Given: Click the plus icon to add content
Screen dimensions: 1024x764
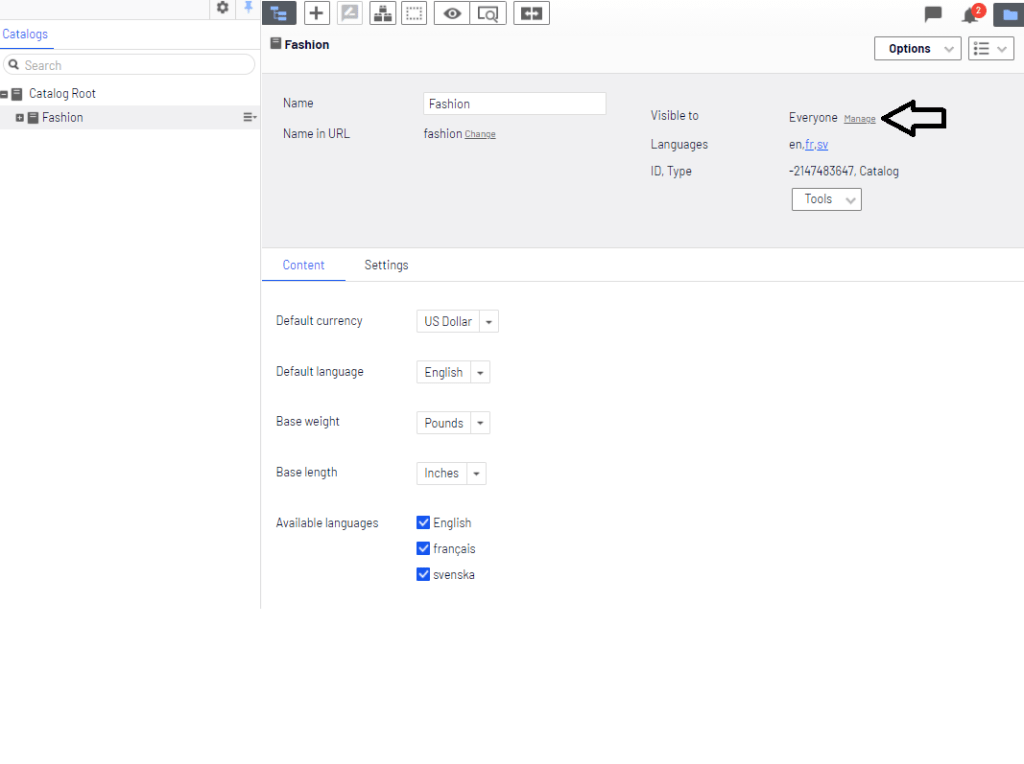Looking at the screenshot, I should point(316,13).
